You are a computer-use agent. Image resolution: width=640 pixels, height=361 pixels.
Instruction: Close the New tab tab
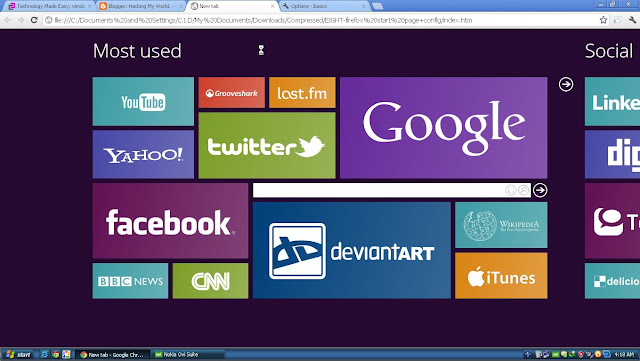click(273, 6)
